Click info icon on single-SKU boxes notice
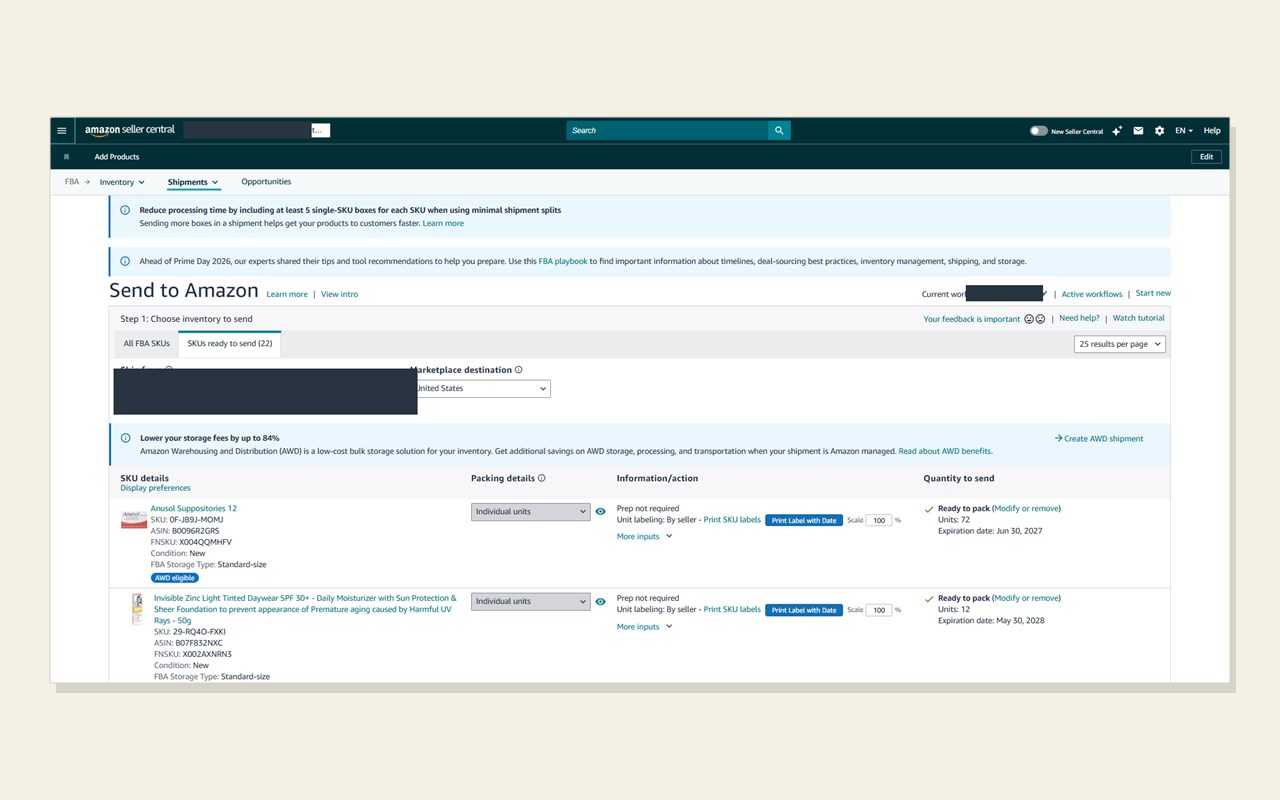Screen dimensions: 1280x800 [x=125, y=211]
